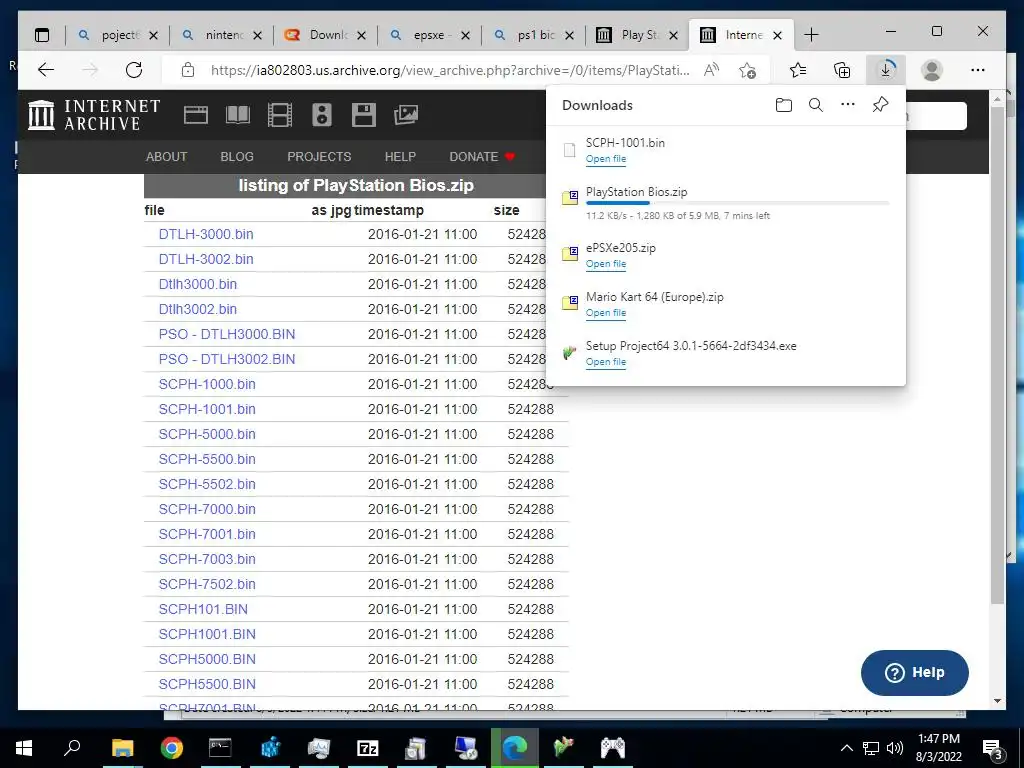1024x768 pixels.
Task: Open the profile avatar menu
Action: [932, 70]
